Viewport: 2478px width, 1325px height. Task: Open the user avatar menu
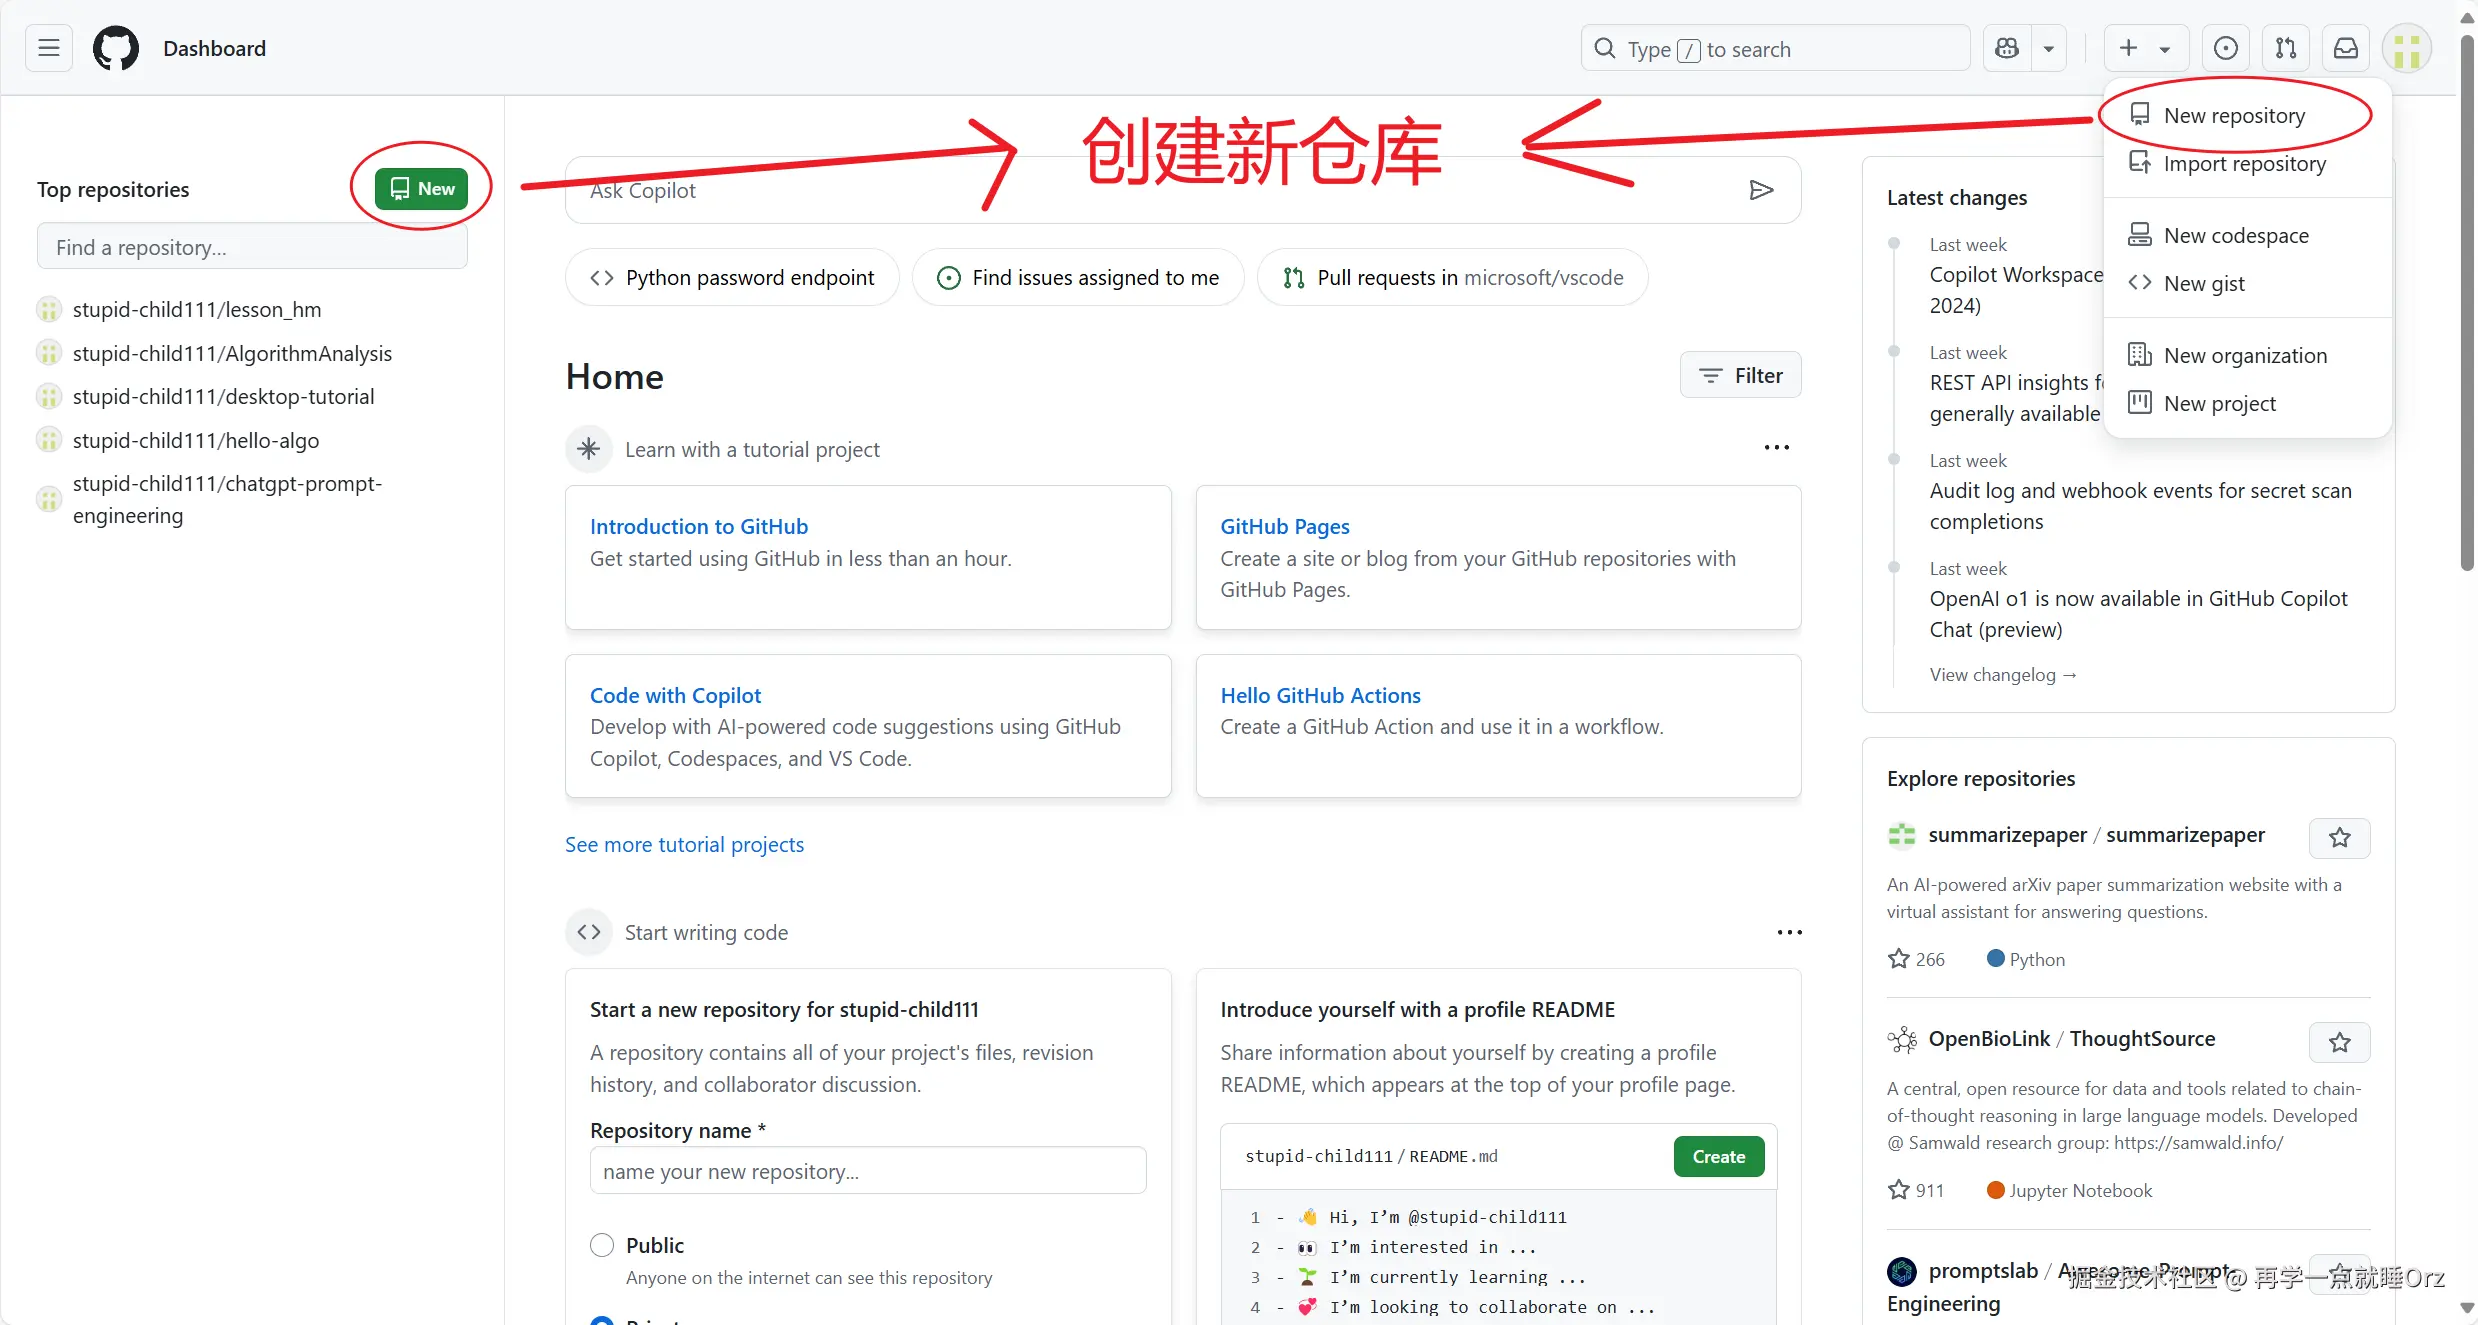click(2407, 48)
